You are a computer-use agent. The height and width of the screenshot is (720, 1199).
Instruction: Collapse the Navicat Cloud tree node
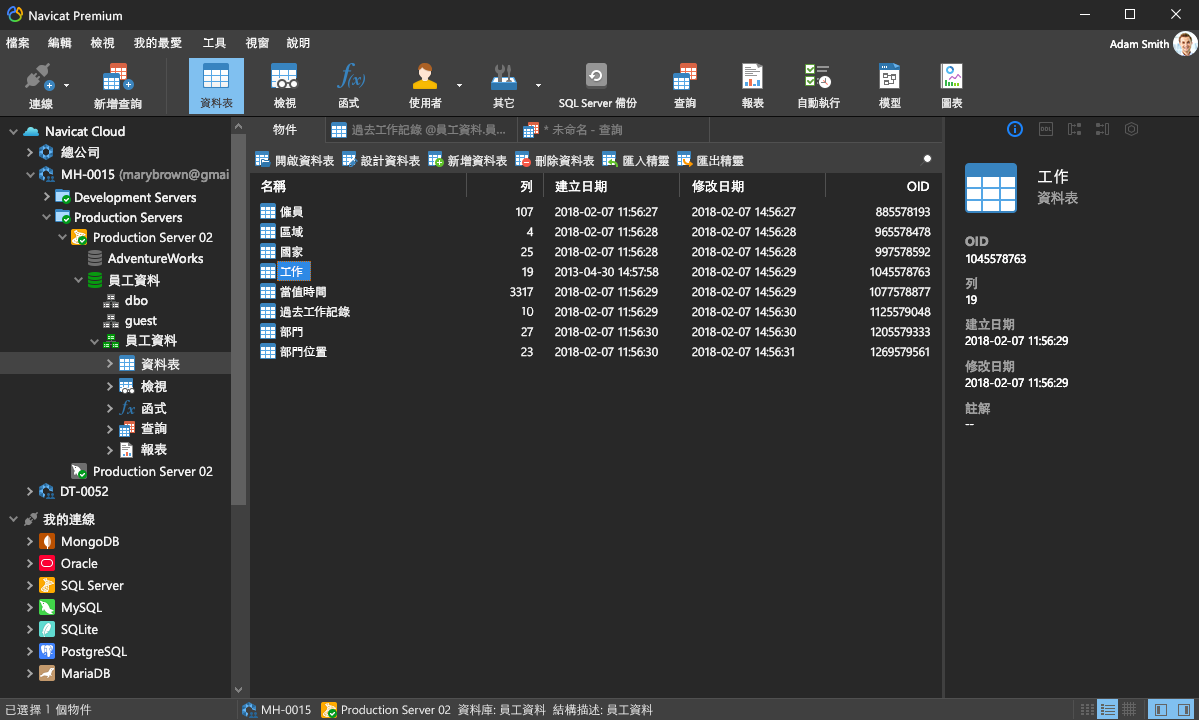13,131
